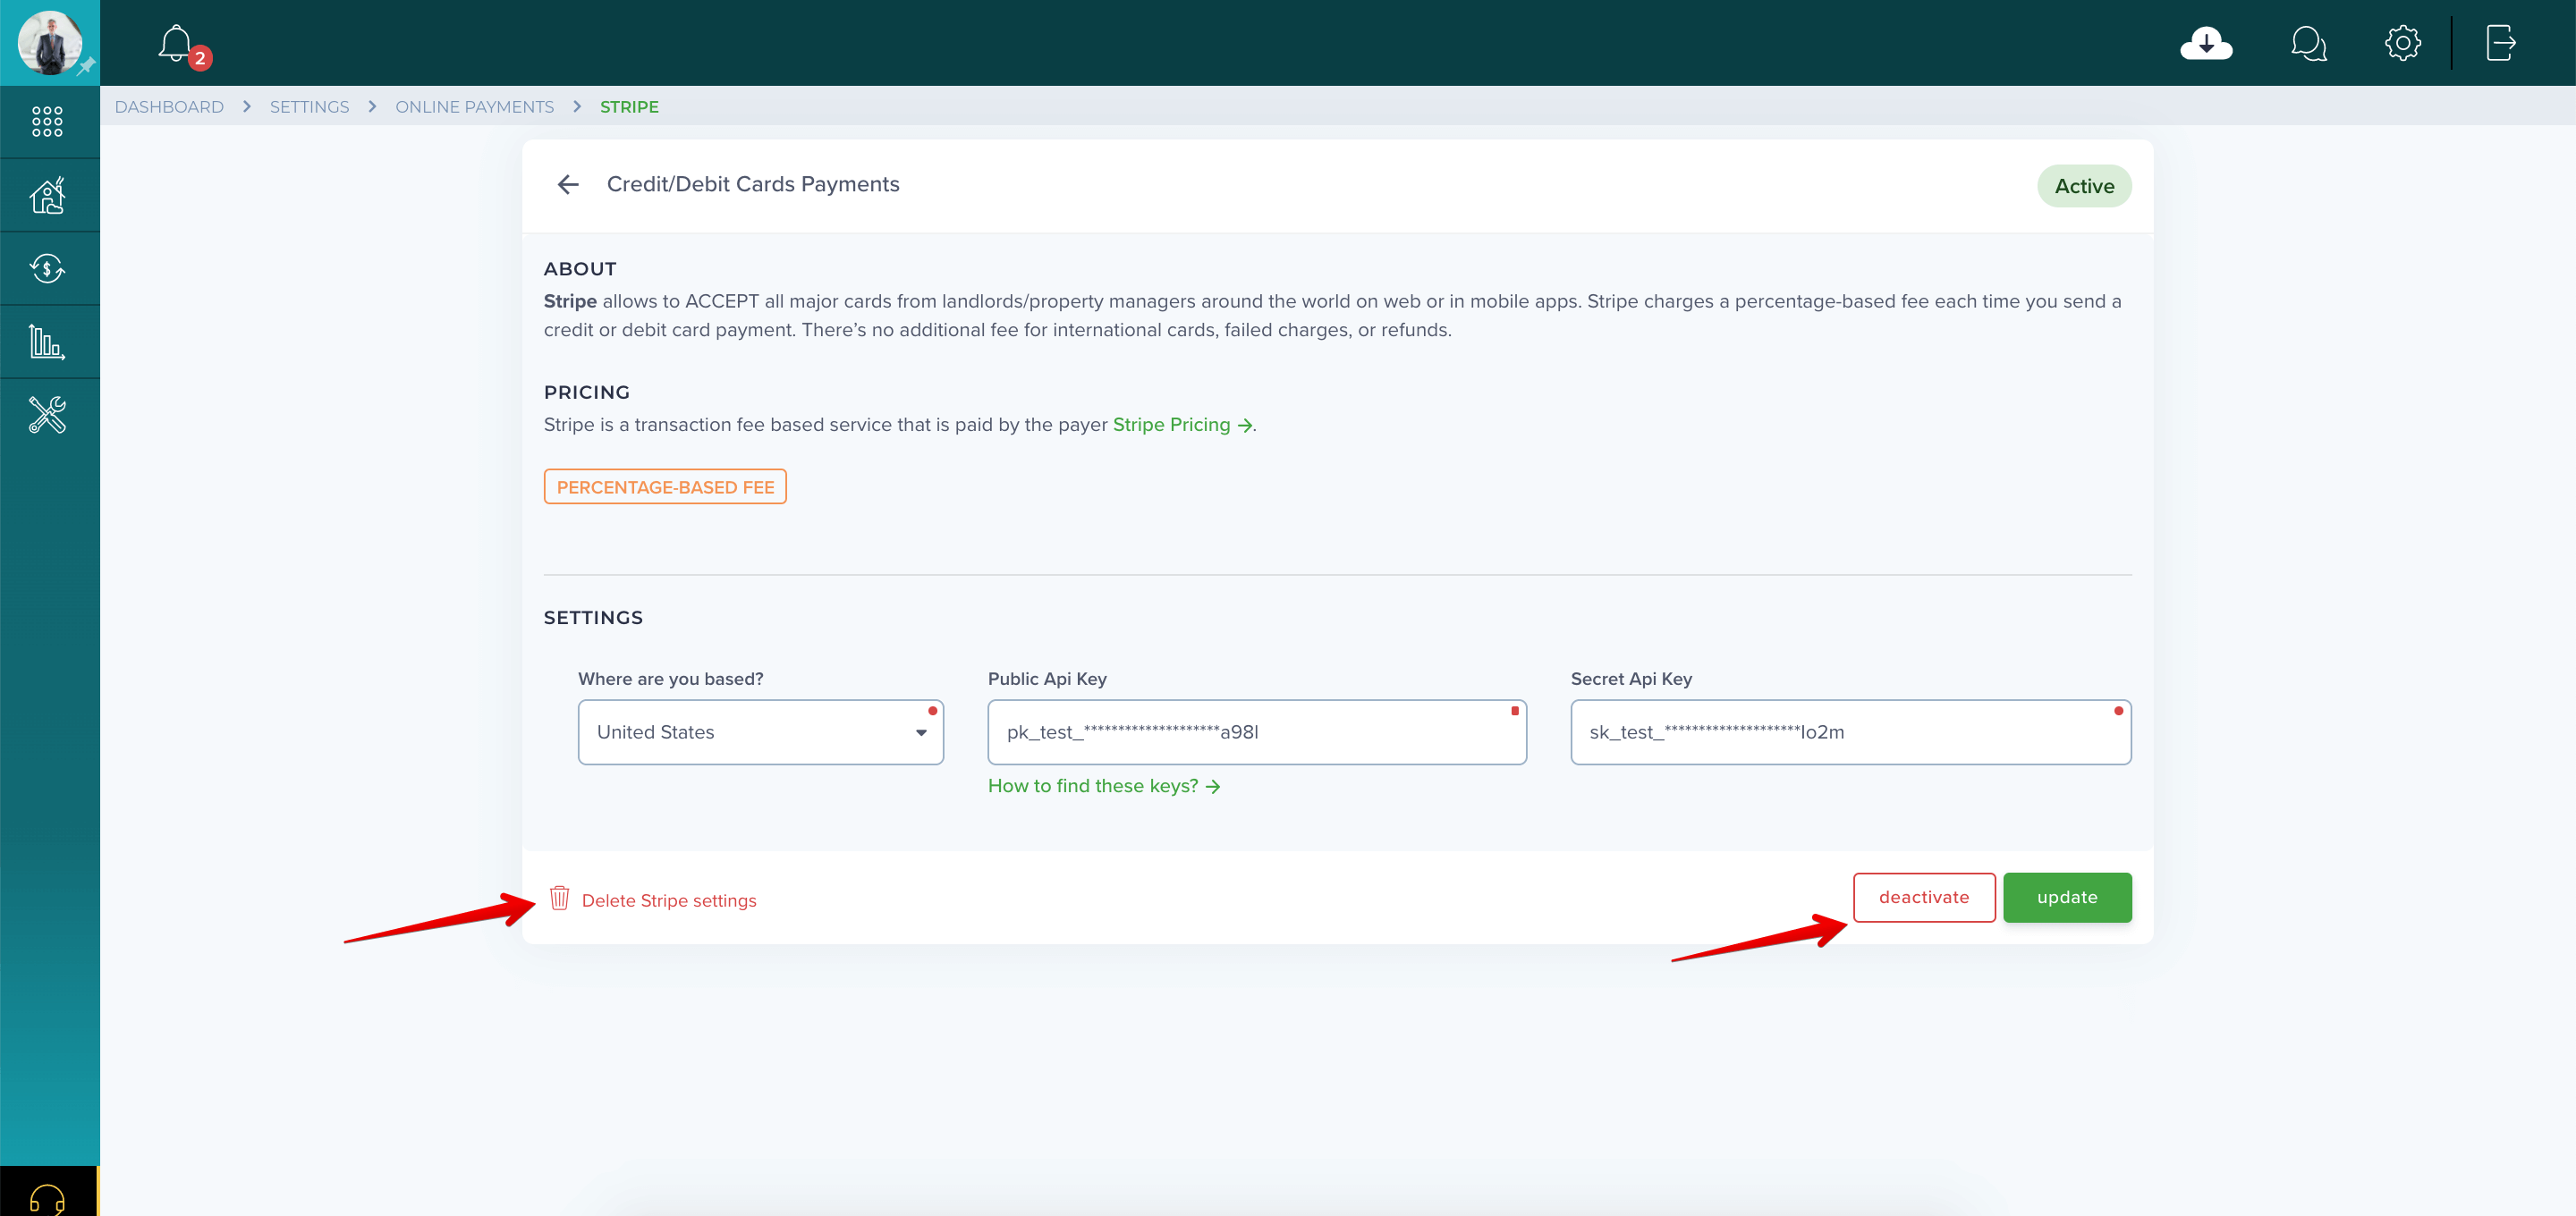Screen dimensions: 2576x1216
Task: Click the 'Where are you based?' label
Action: point(670,679)
